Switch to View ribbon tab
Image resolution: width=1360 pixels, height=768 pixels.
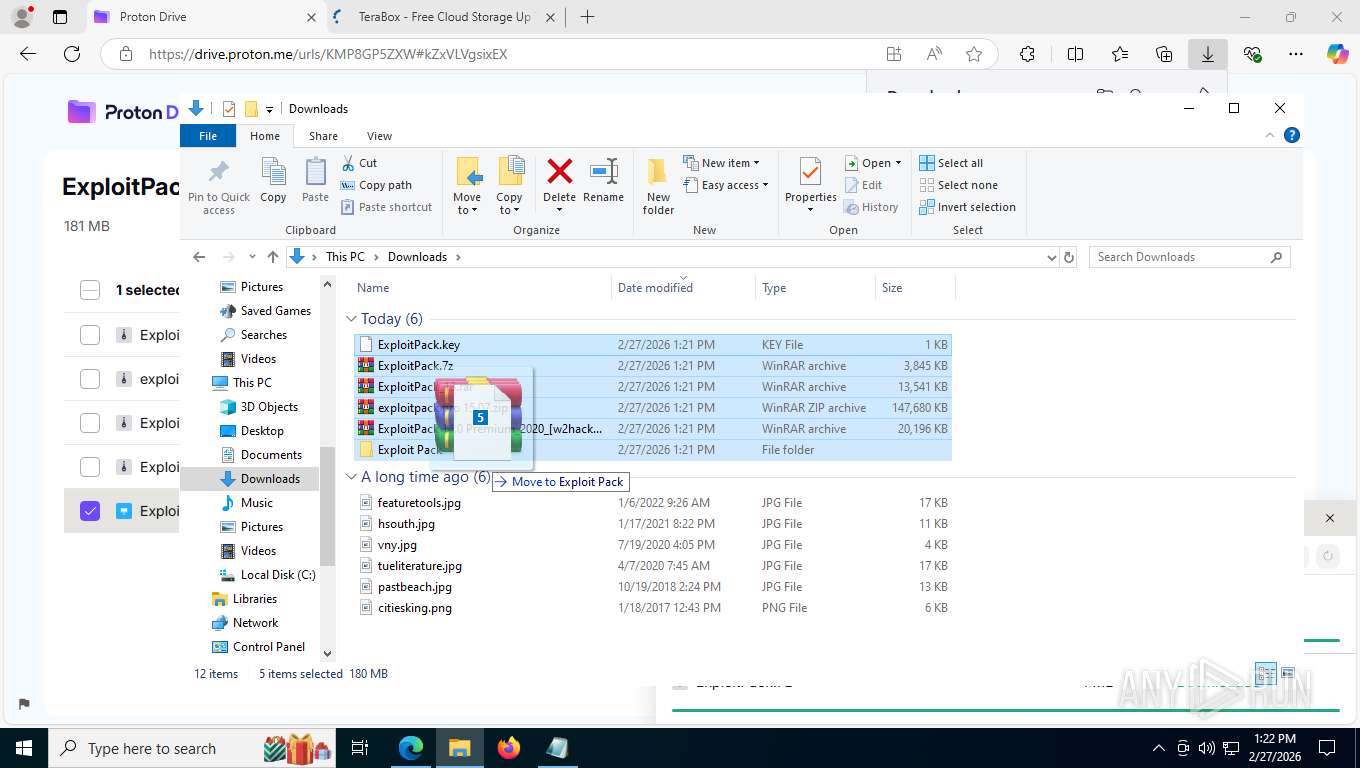(379, 135)
